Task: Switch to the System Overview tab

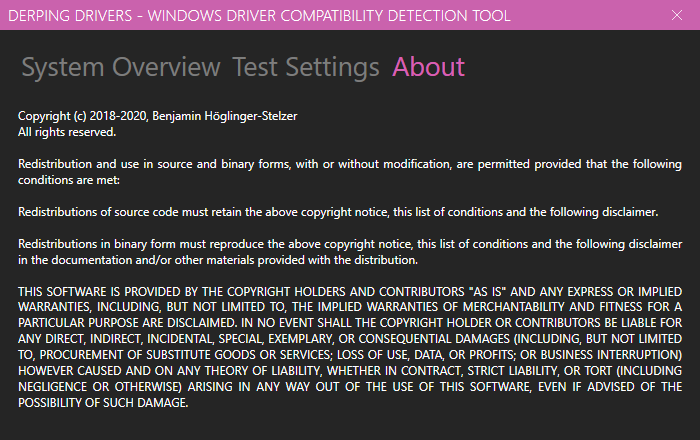Action: (121, 67)
